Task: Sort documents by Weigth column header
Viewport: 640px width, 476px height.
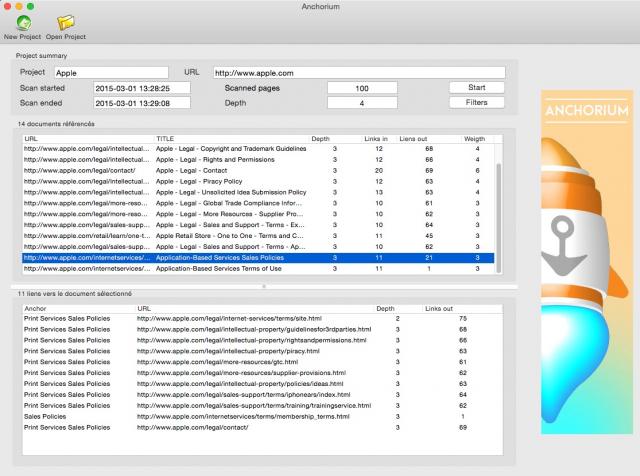Action: click(476, 138)
